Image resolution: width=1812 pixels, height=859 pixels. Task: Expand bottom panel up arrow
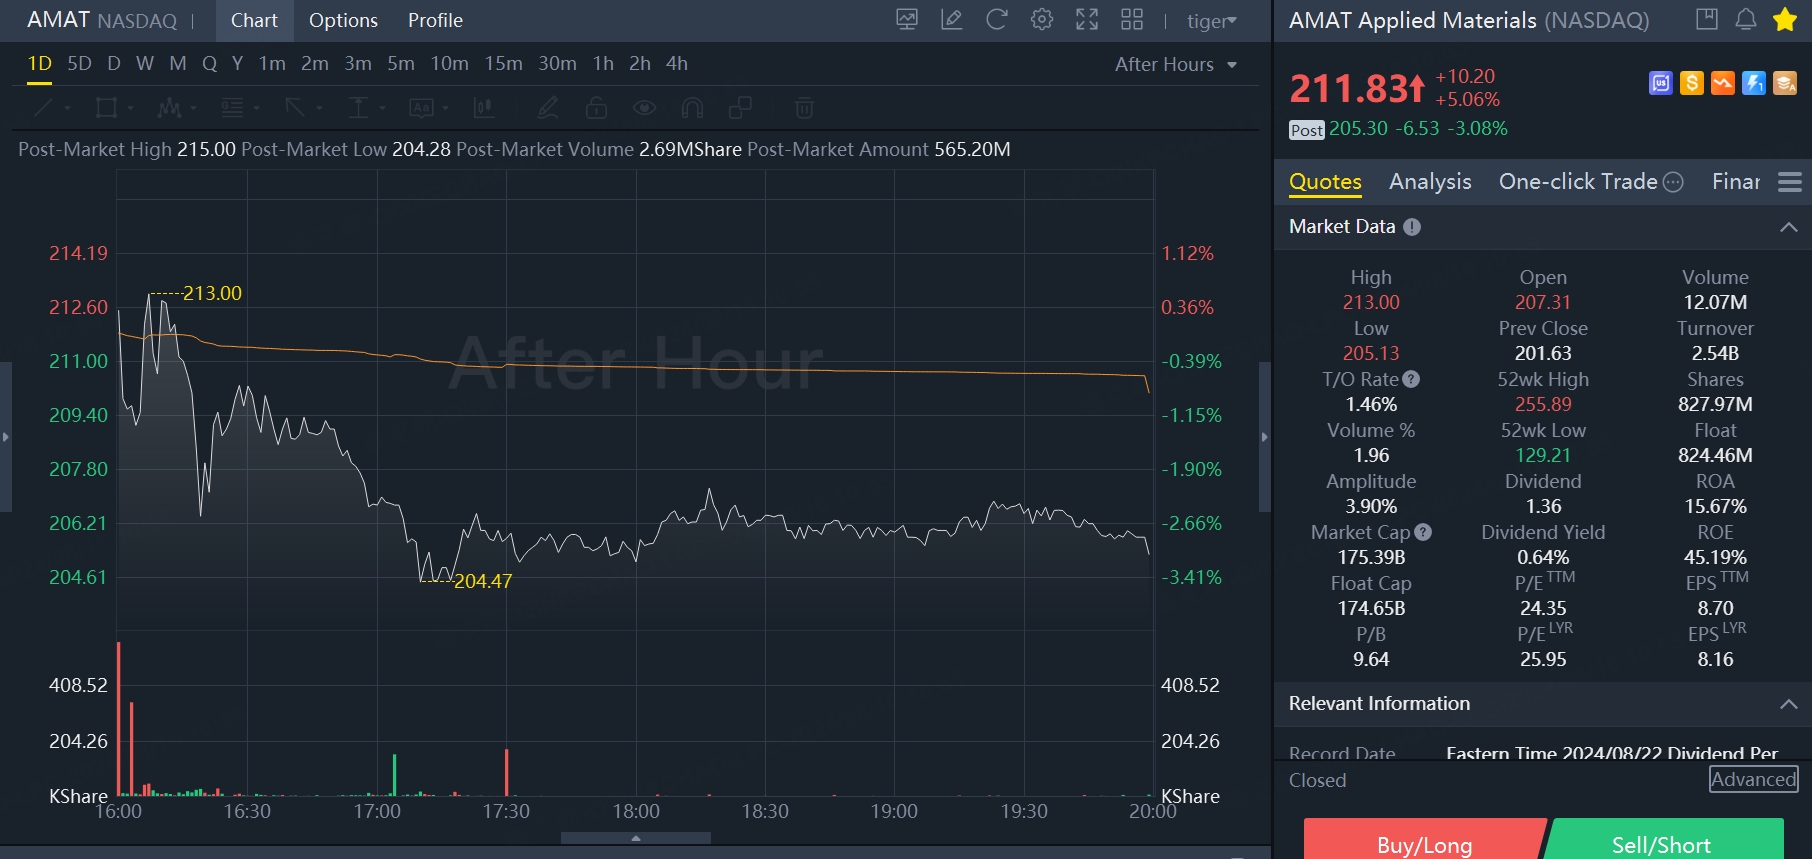pos(636,838)
